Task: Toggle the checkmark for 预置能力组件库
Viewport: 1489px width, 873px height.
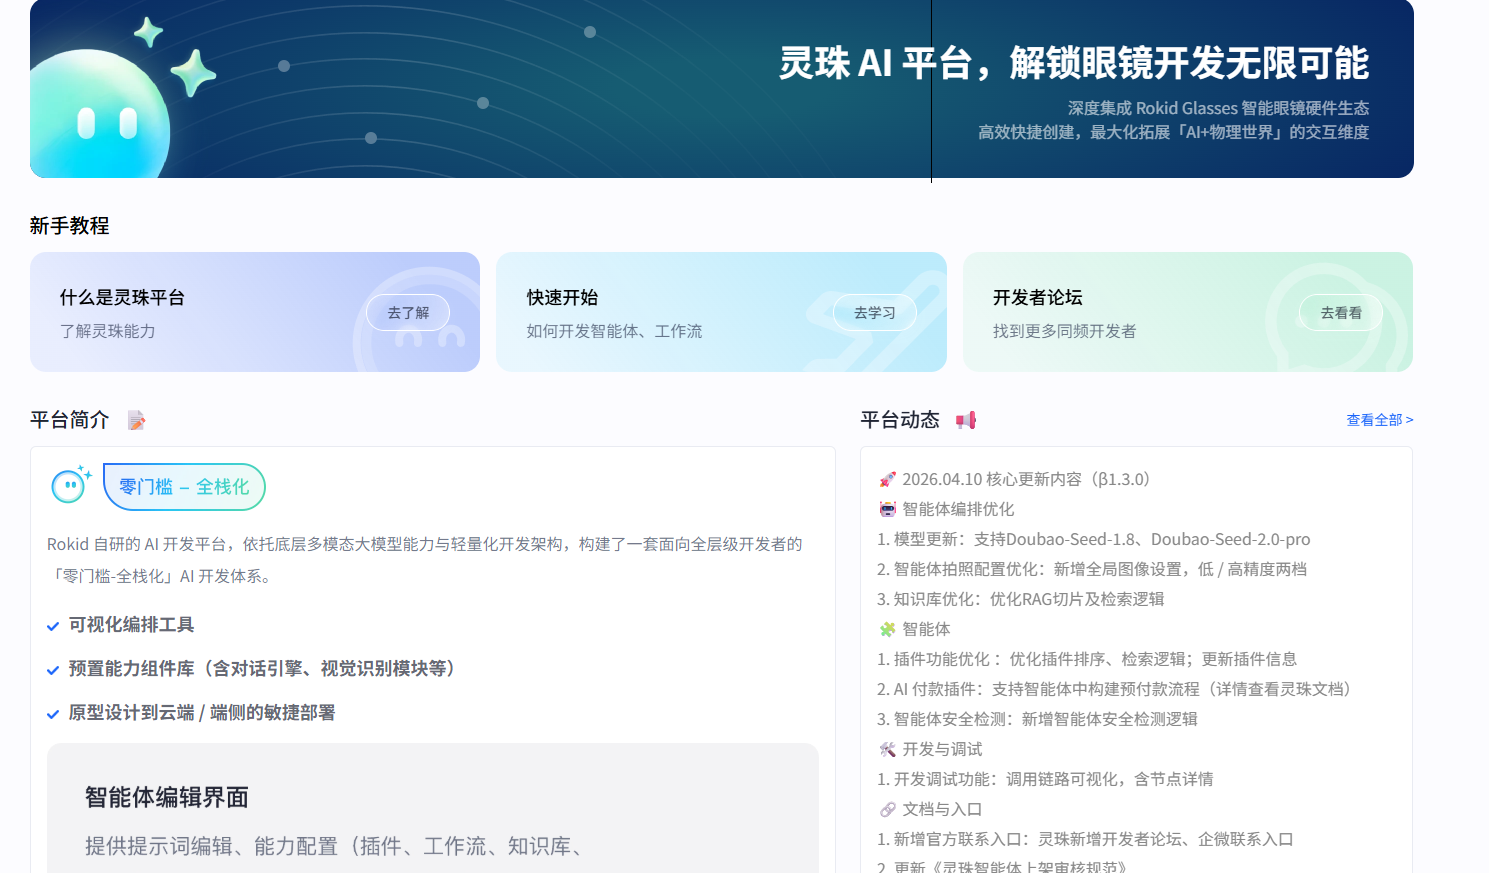Action: [53, 670]
